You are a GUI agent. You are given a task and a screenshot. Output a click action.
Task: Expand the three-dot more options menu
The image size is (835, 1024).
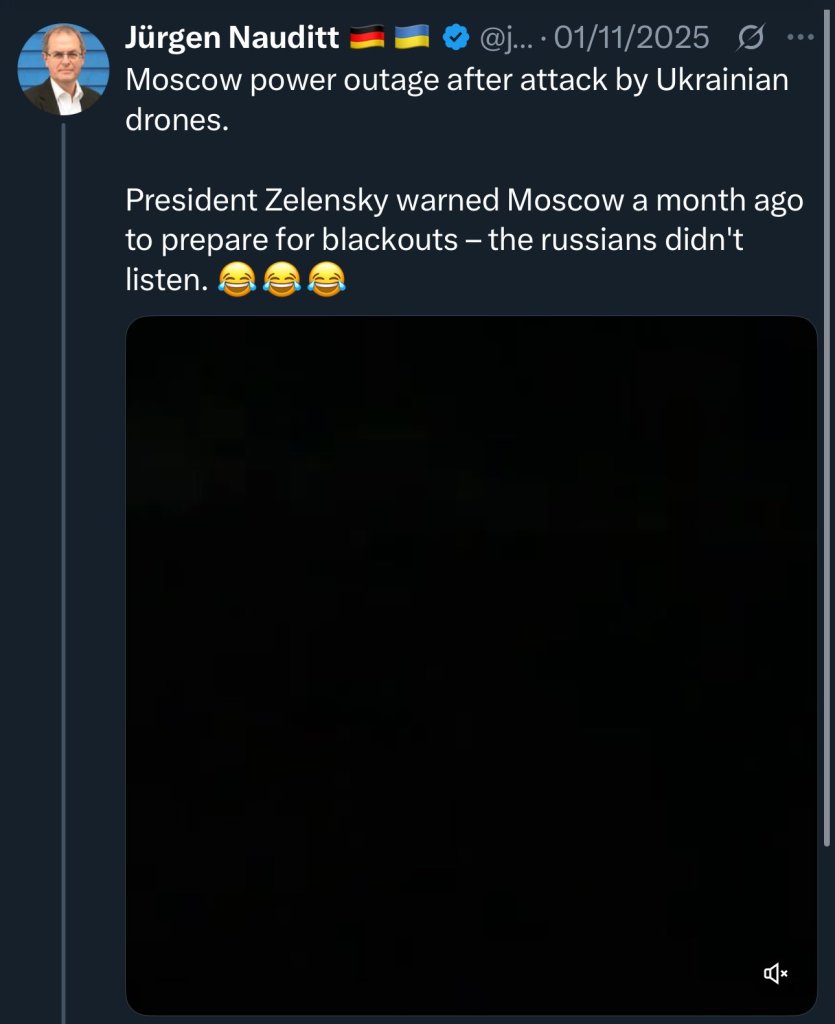coord(801,38)
